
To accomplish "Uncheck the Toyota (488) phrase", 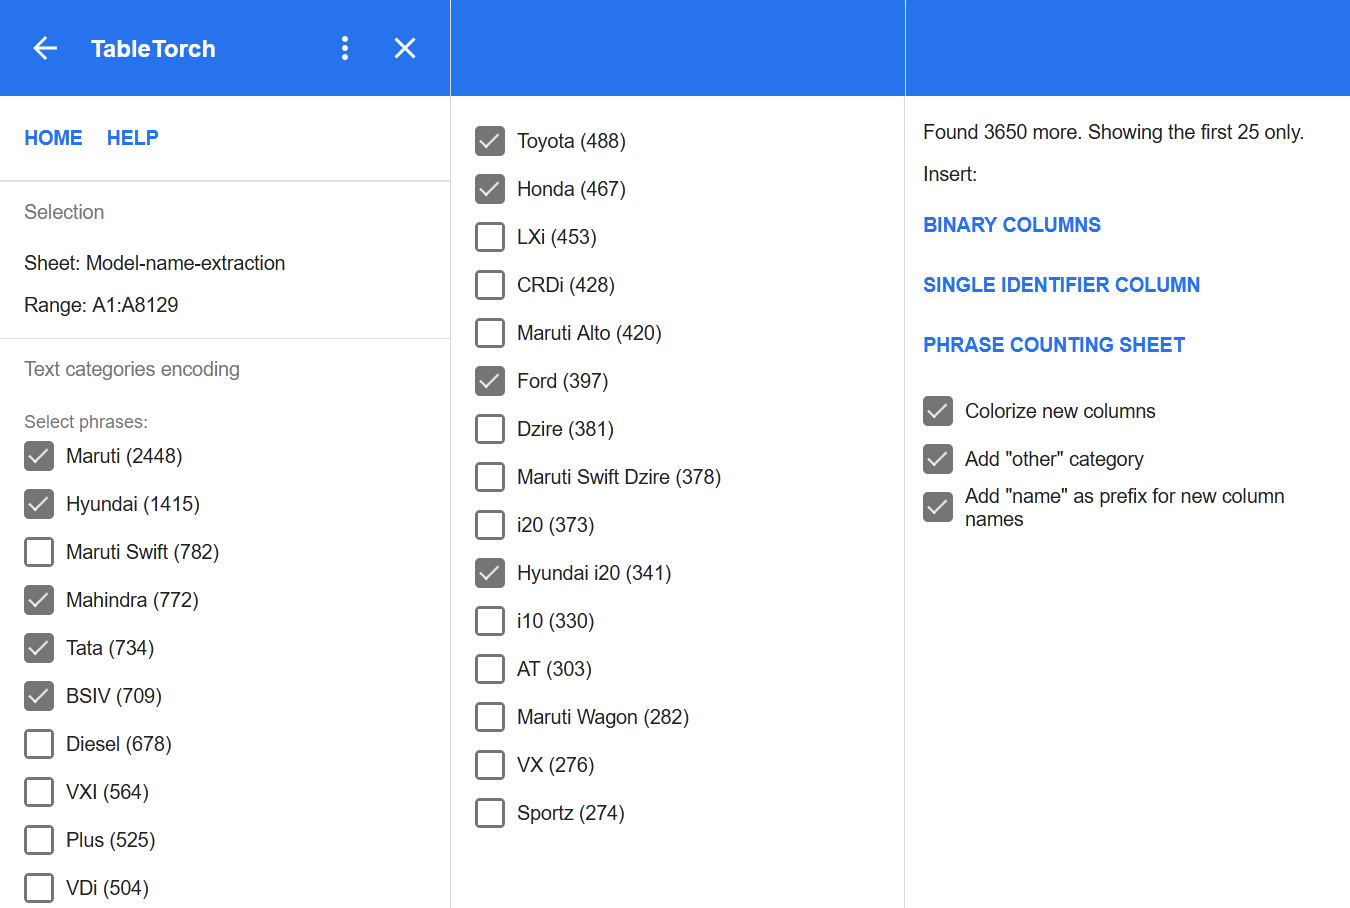I will [490, 141].
